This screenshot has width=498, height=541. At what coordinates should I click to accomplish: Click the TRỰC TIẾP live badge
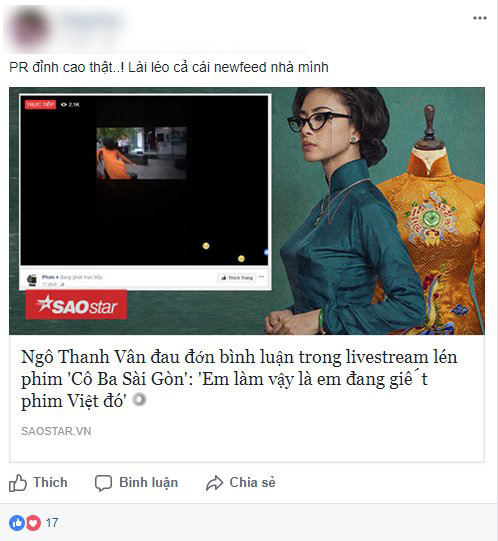click(x=40, y=105)
